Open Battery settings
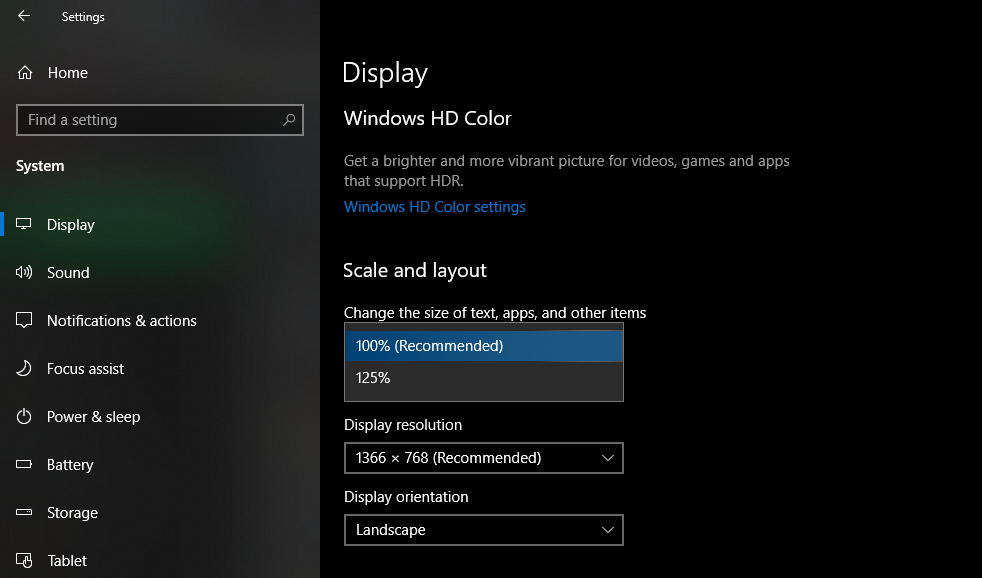The height and width of the screenshot is (578, 982). [x=70, y=465]
